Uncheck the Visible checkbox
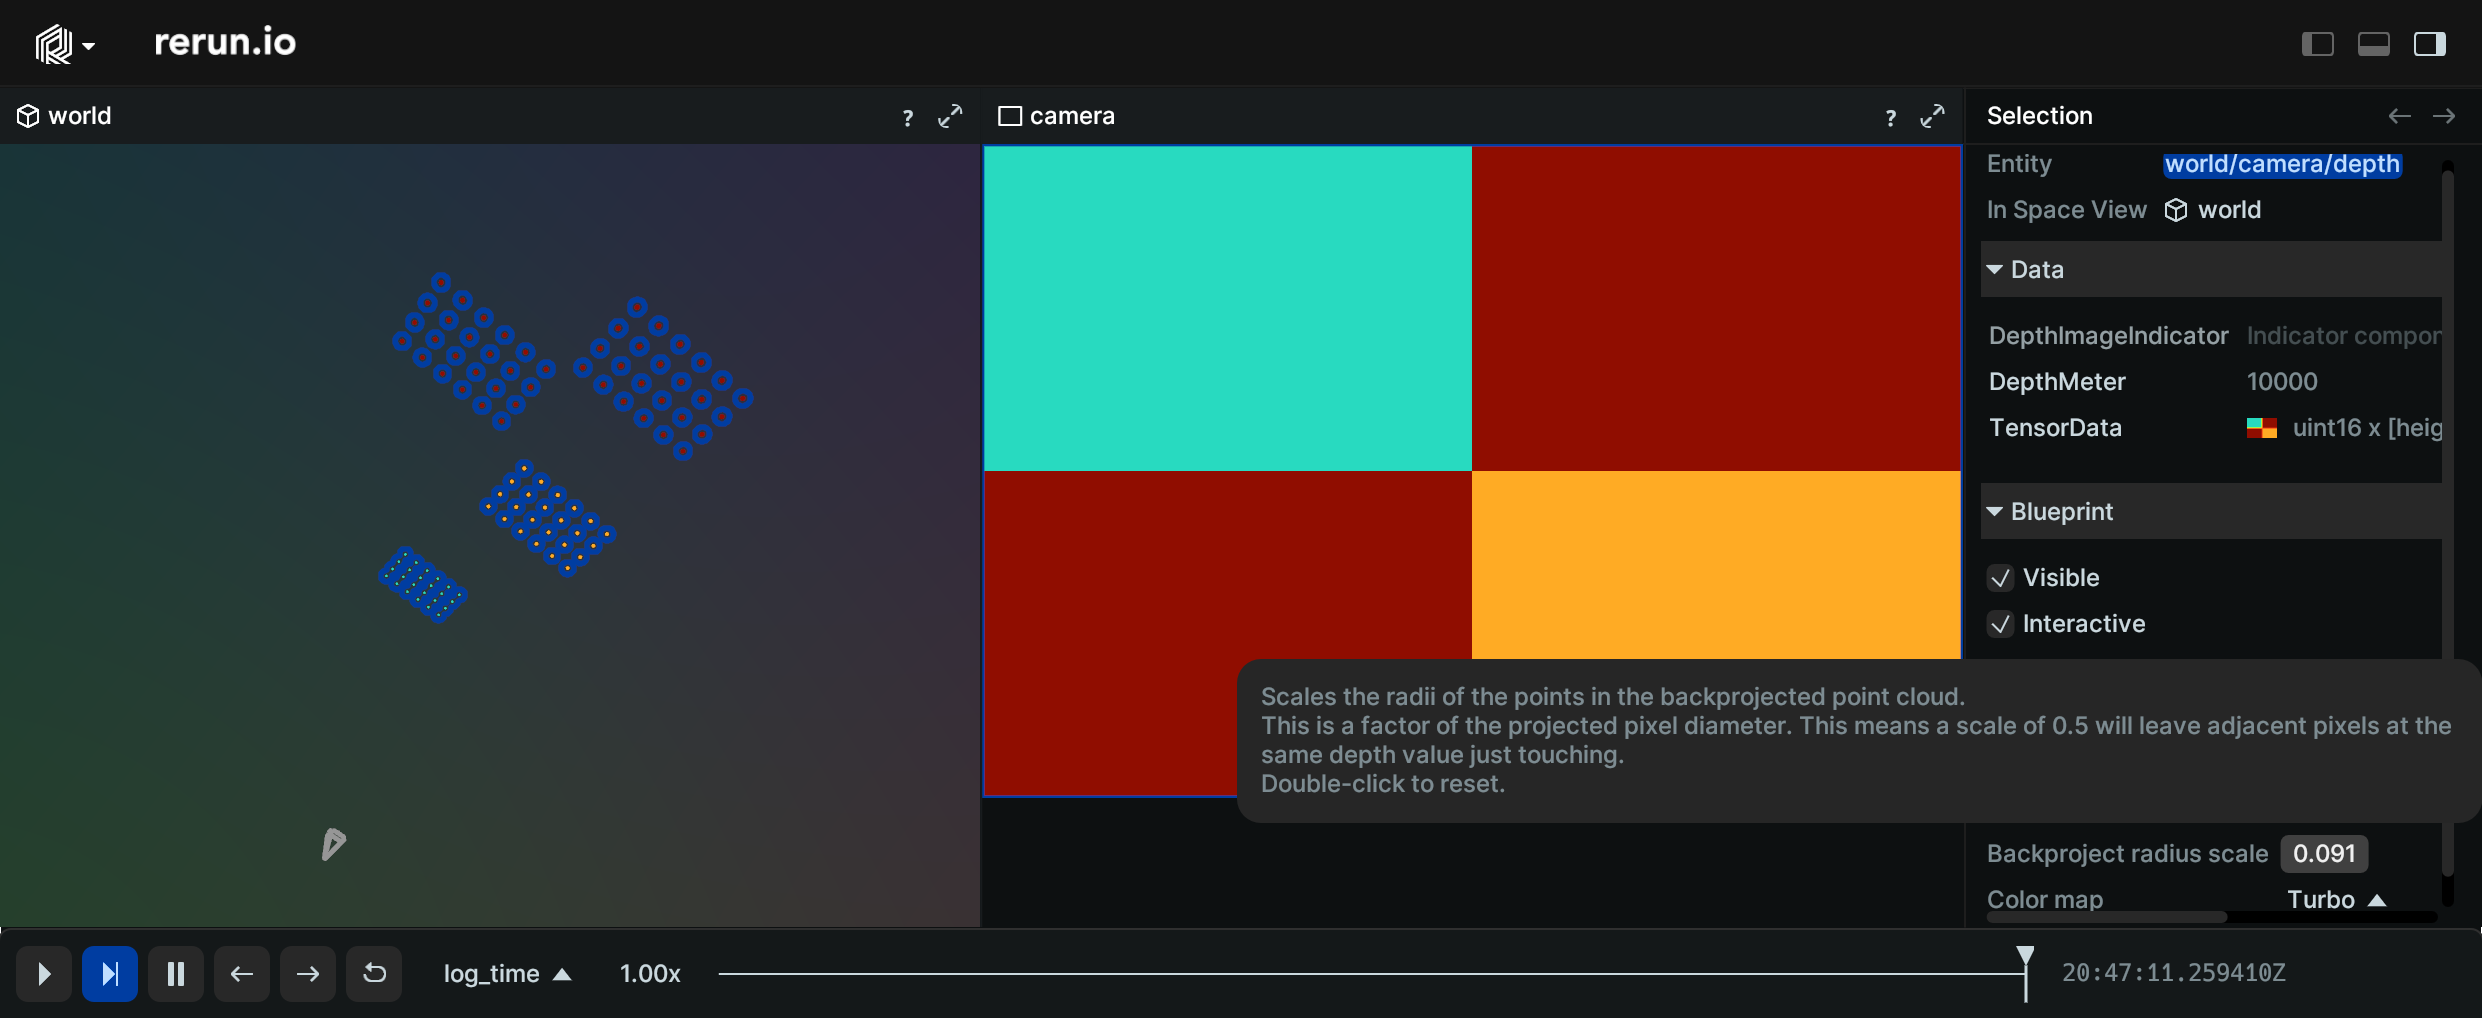The width and height of the screenshot is (2482, 1018). [2001, 578]
